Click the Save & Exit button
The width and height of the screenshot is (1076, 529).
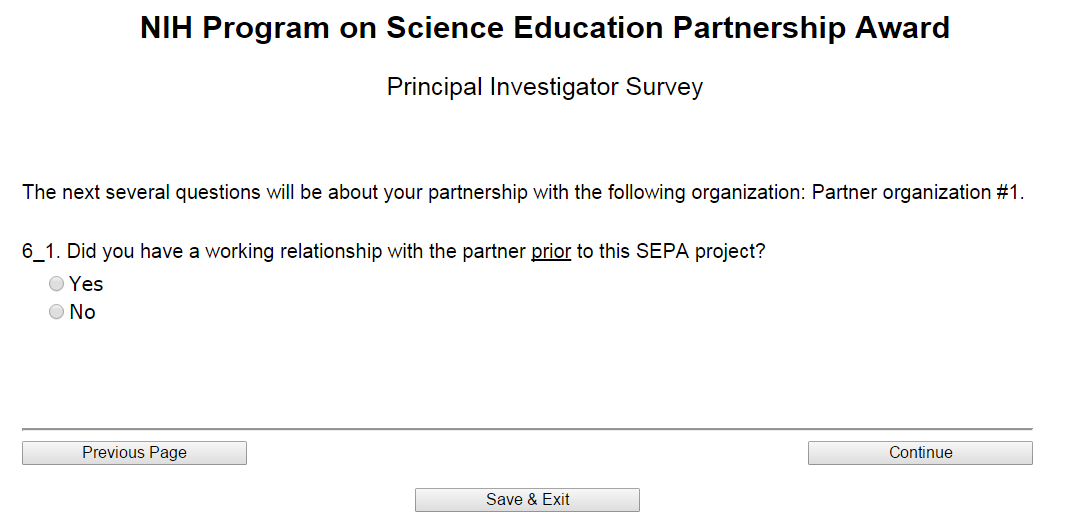[x=527, y=500]
